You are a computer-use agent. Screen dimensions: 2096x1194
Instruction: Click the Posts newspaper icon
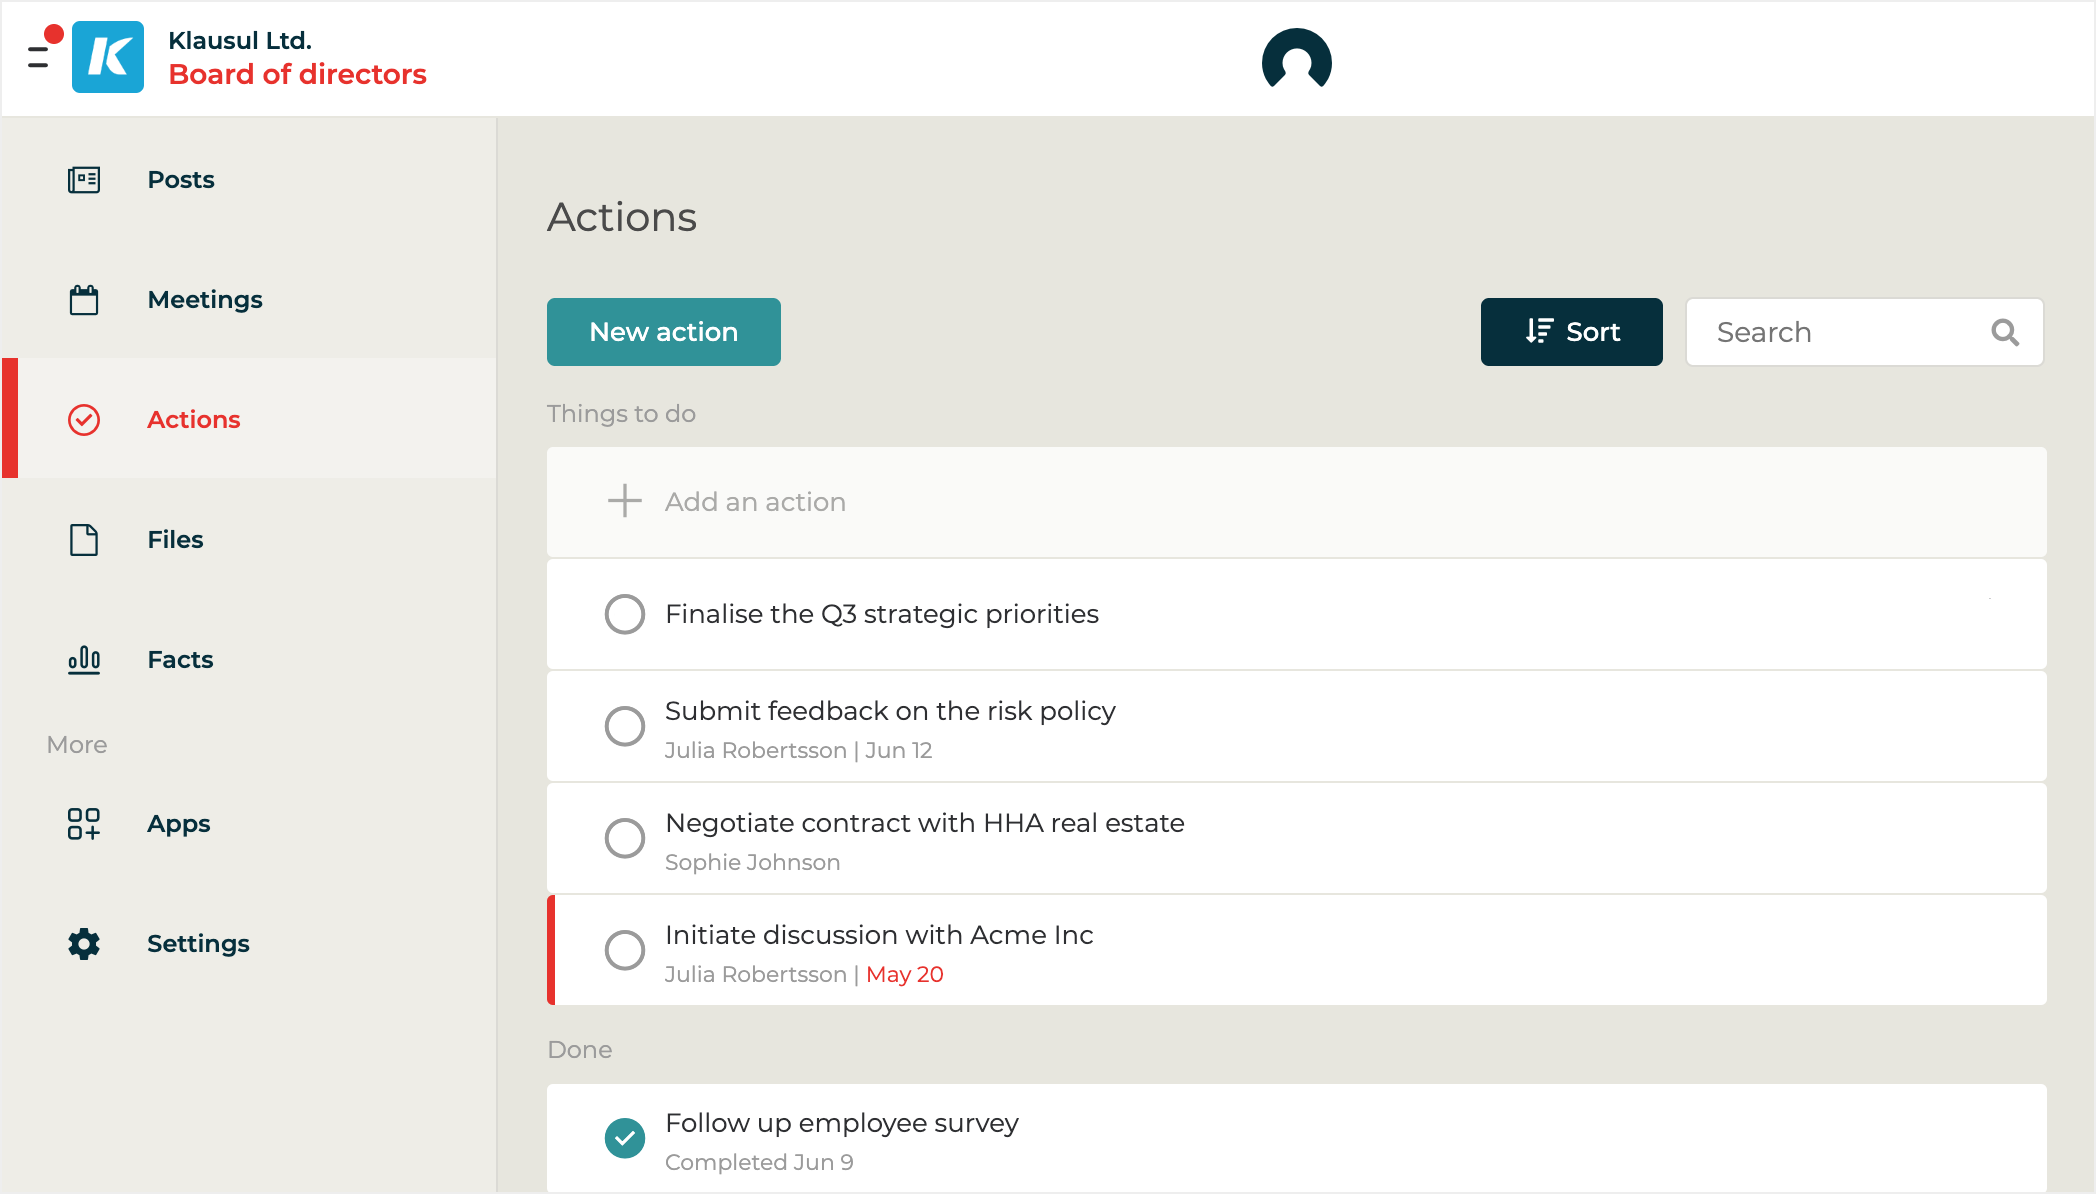pyautogui.click(x=84, y=180)
